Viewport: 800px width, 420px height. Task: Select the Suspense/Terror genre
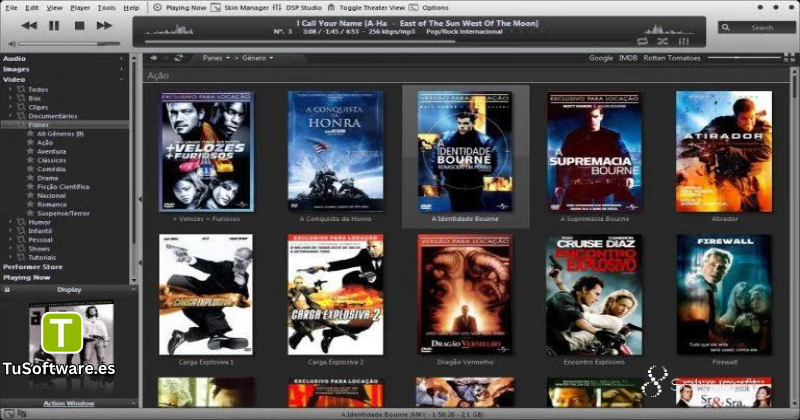click(x=63, y=213)
